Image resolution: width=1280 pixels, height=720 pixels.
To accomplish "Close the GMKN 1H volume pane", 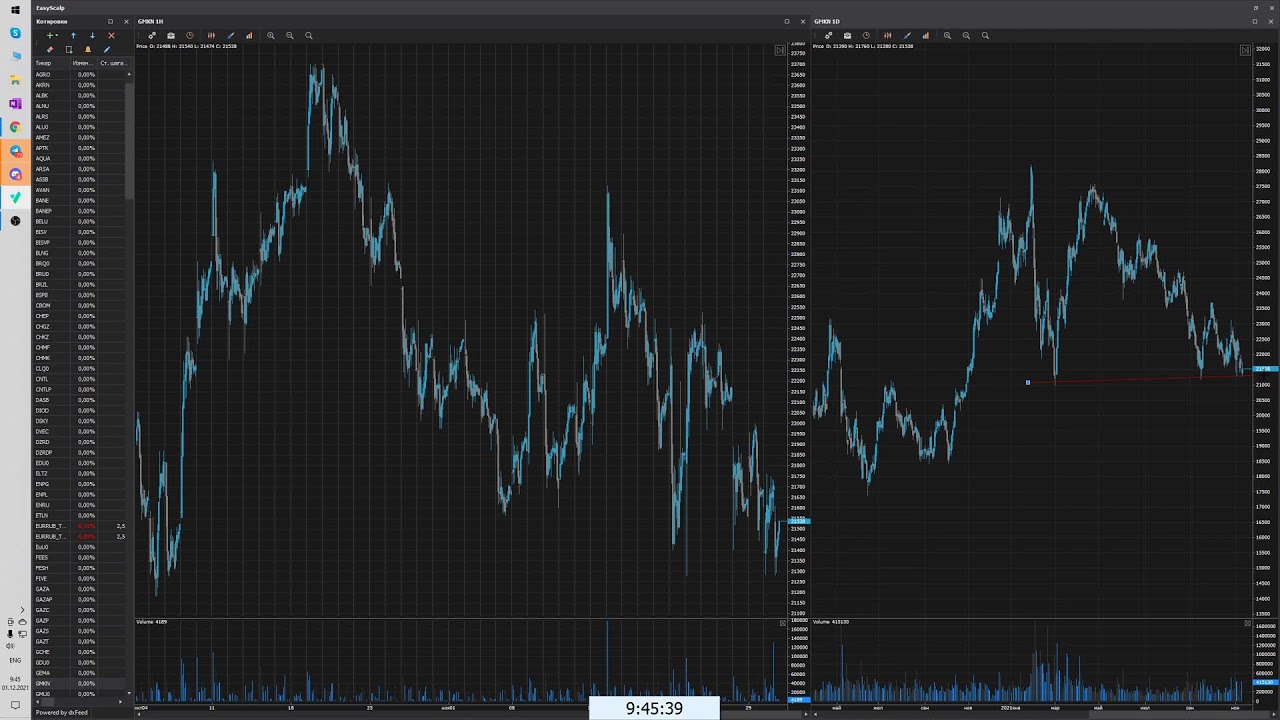I will (x=783, y=623).
